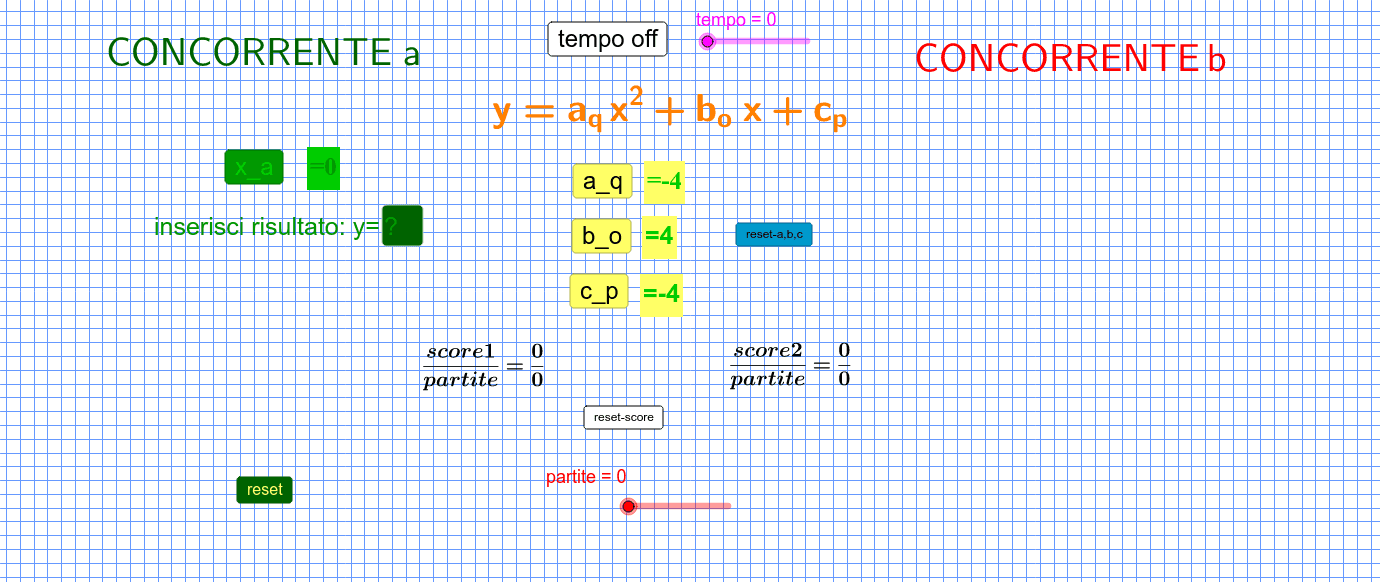Click the x_a green button

[x=254, y=167]
